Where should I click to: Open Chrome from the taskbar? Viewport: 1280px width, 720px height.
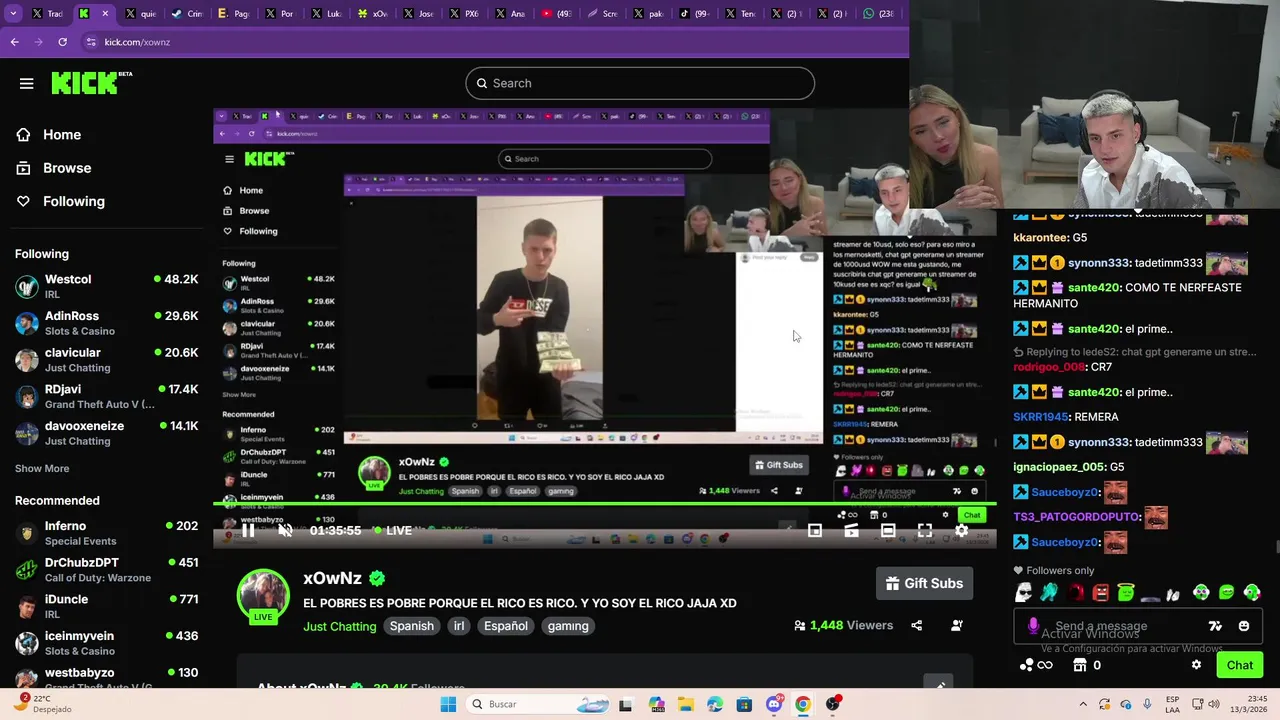pyautogui.click(x=803, y=704)
